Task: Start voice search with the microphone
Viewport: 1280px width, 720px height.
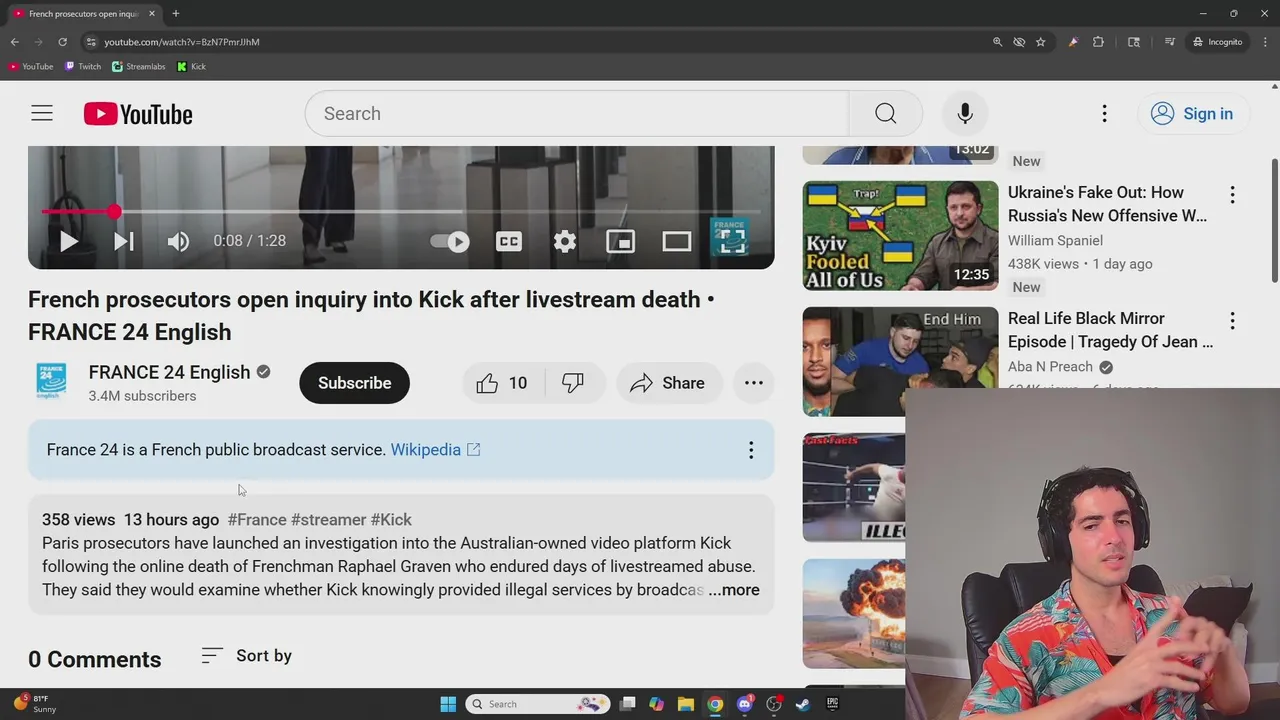Action: 965,114
